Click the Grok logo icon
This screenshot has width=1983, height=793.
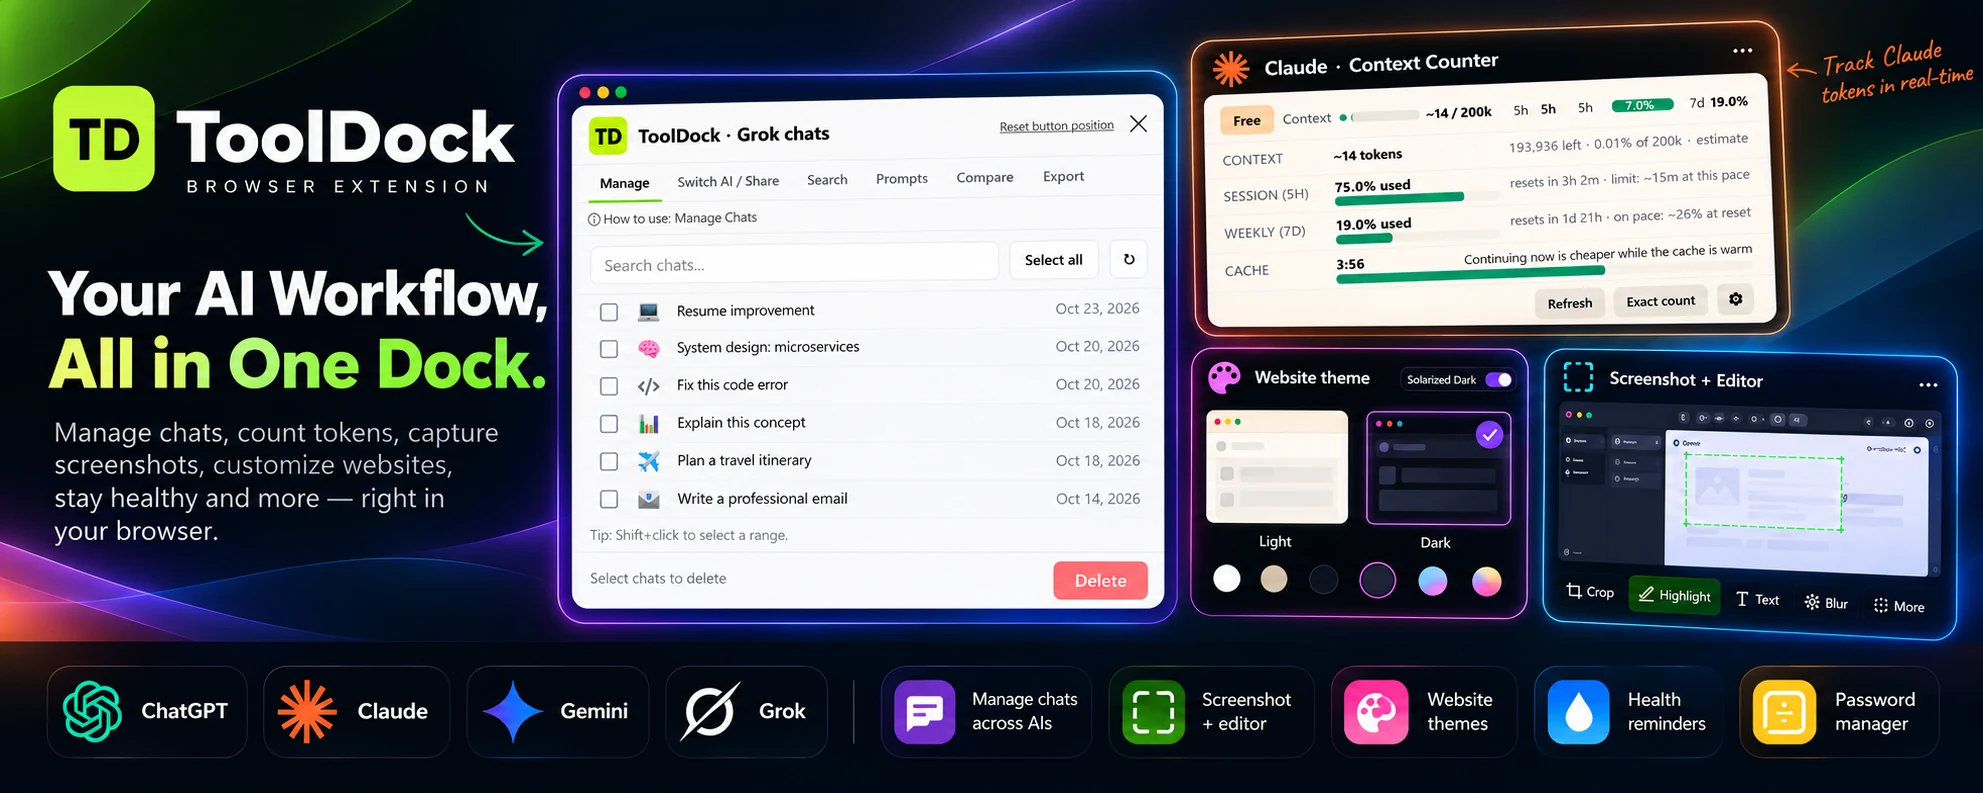pos(711,711)
